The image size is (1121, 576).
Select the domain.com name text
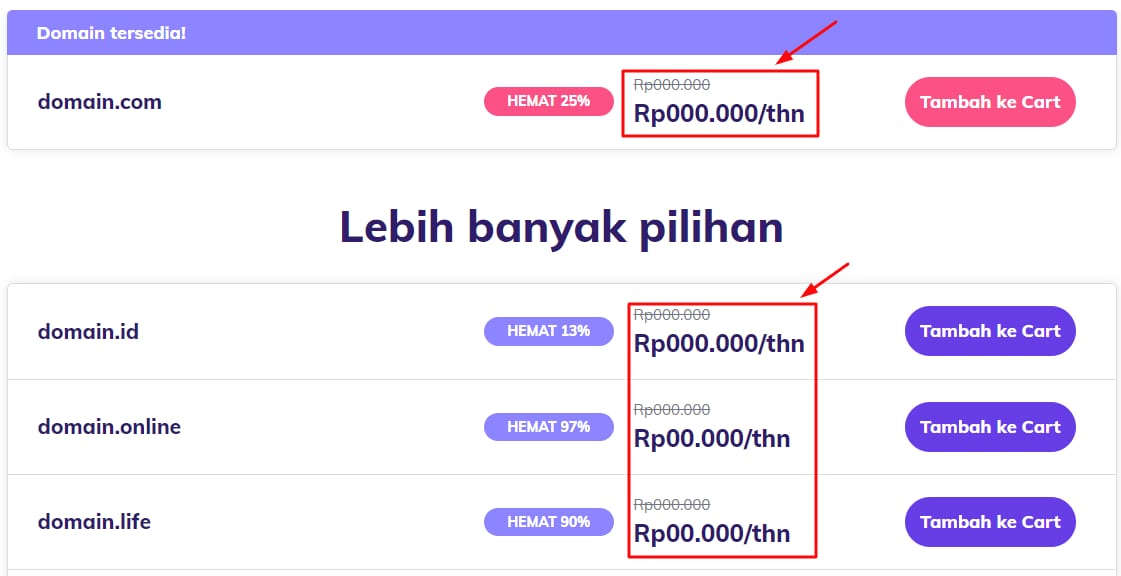[x=99, y=102]
